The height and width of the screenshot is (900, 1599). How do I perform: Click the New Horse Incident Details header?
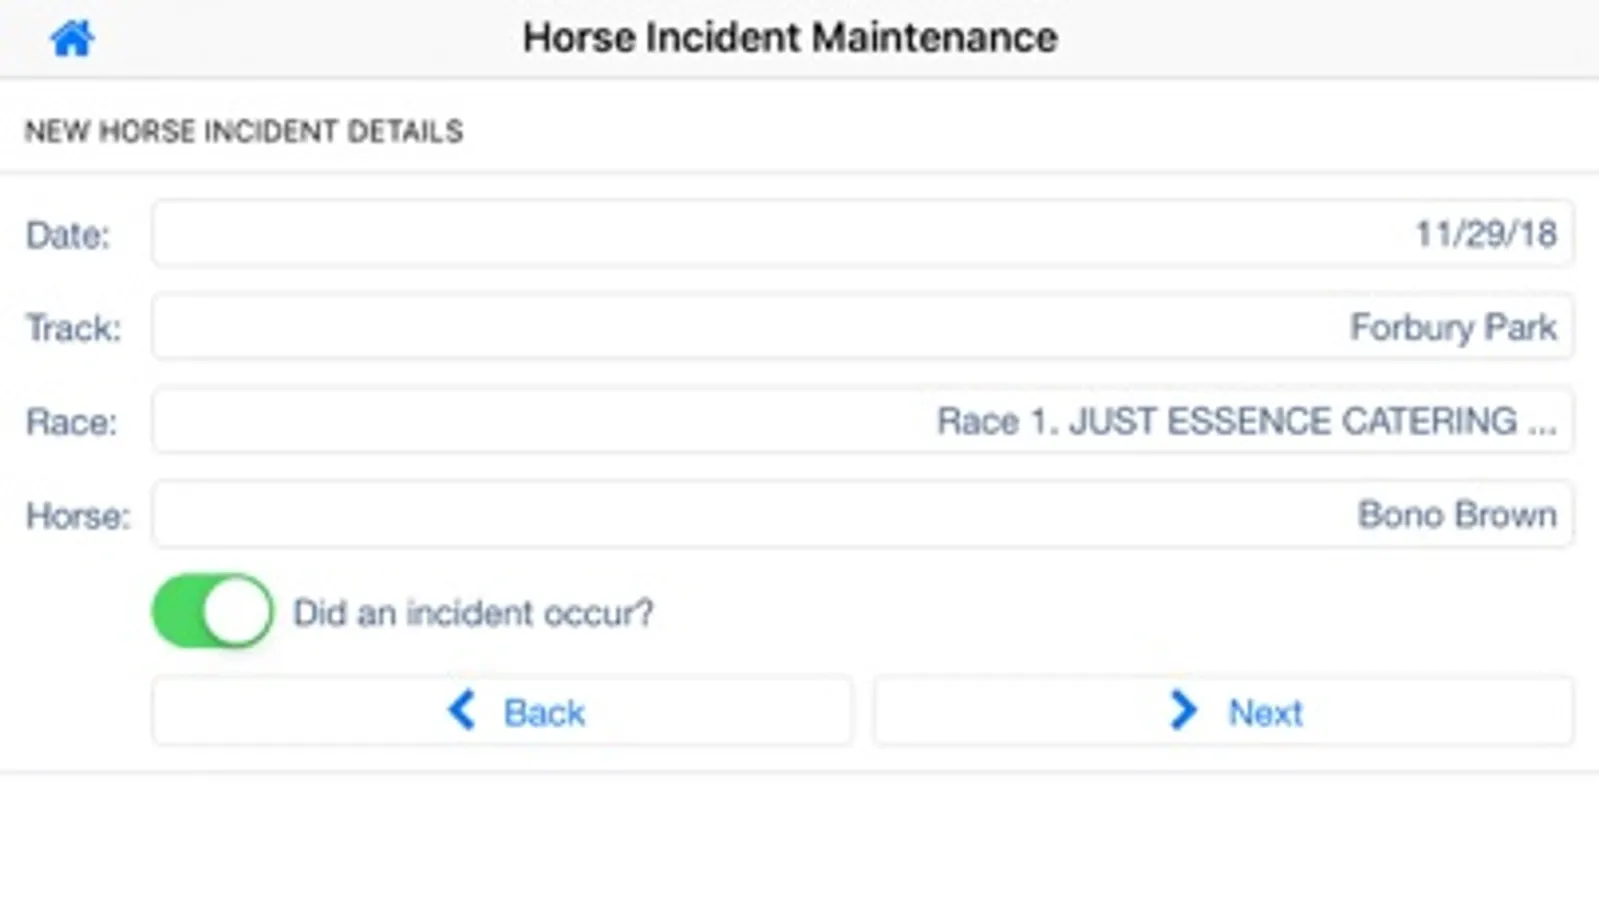coord(244,131)
